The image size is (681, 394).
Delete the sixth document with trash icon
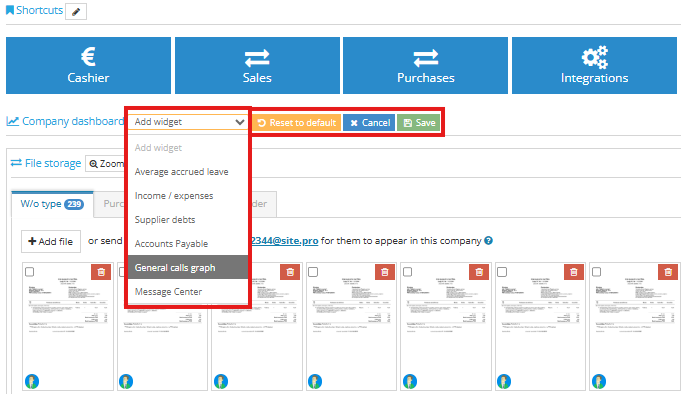(574, 272)
